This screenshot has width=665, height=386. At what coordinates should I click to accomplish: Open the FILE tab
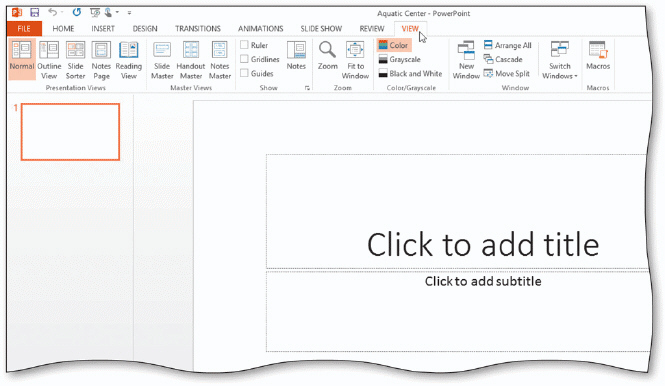[x=24, y=29]
